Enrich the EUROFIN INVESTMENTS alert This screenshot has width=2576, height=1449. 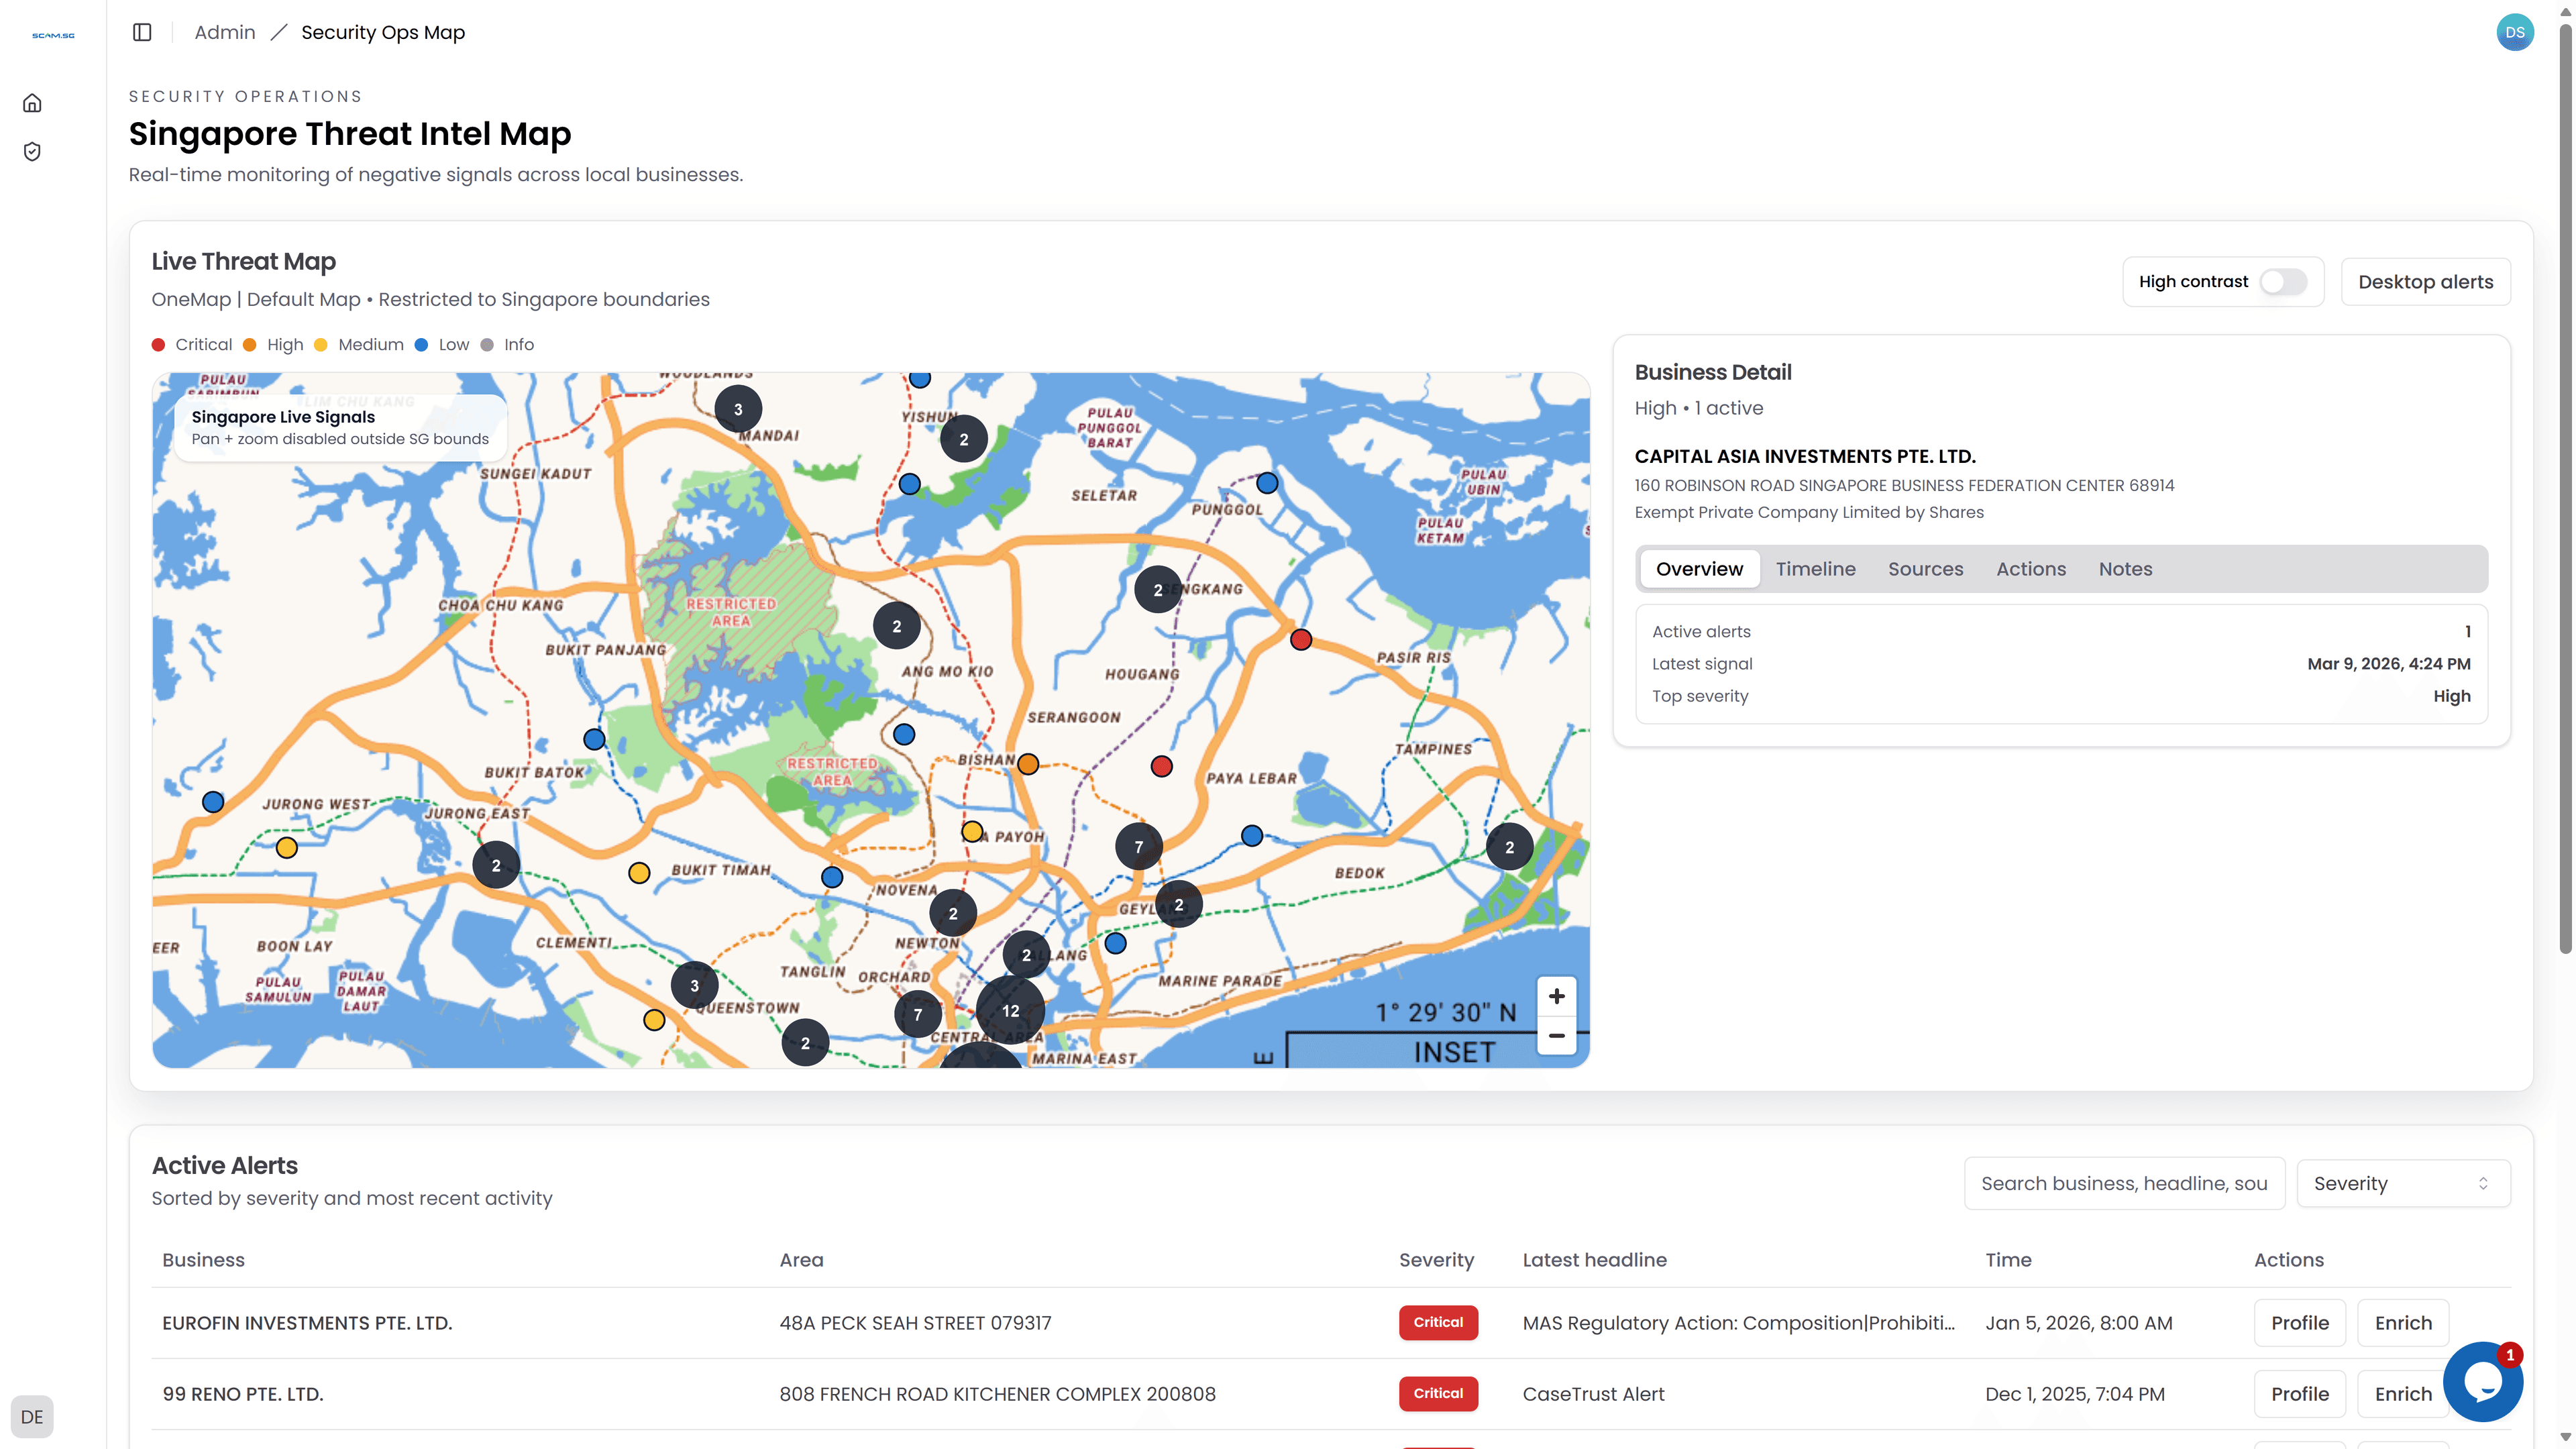pyautogui.click(x=2404, y=1322)
